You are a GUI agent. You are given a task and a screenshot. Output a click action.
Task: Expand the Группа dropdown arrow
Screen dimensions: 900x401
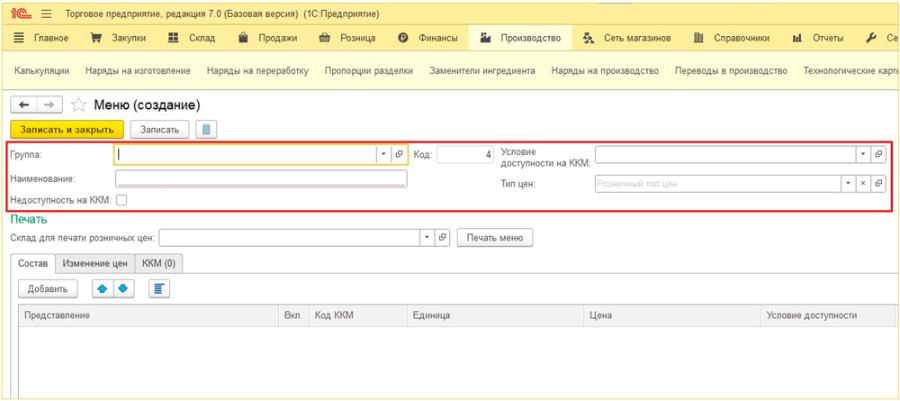click(x=383, y=154)
